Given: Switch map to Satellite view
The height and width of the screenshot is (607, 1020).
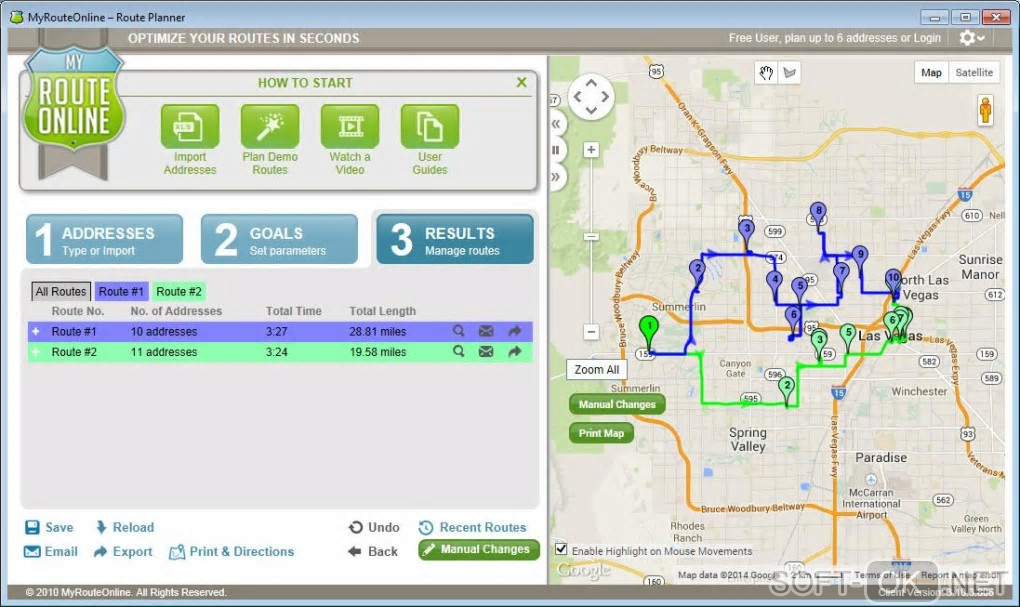Looking at the screenshot, I should 974,73.
